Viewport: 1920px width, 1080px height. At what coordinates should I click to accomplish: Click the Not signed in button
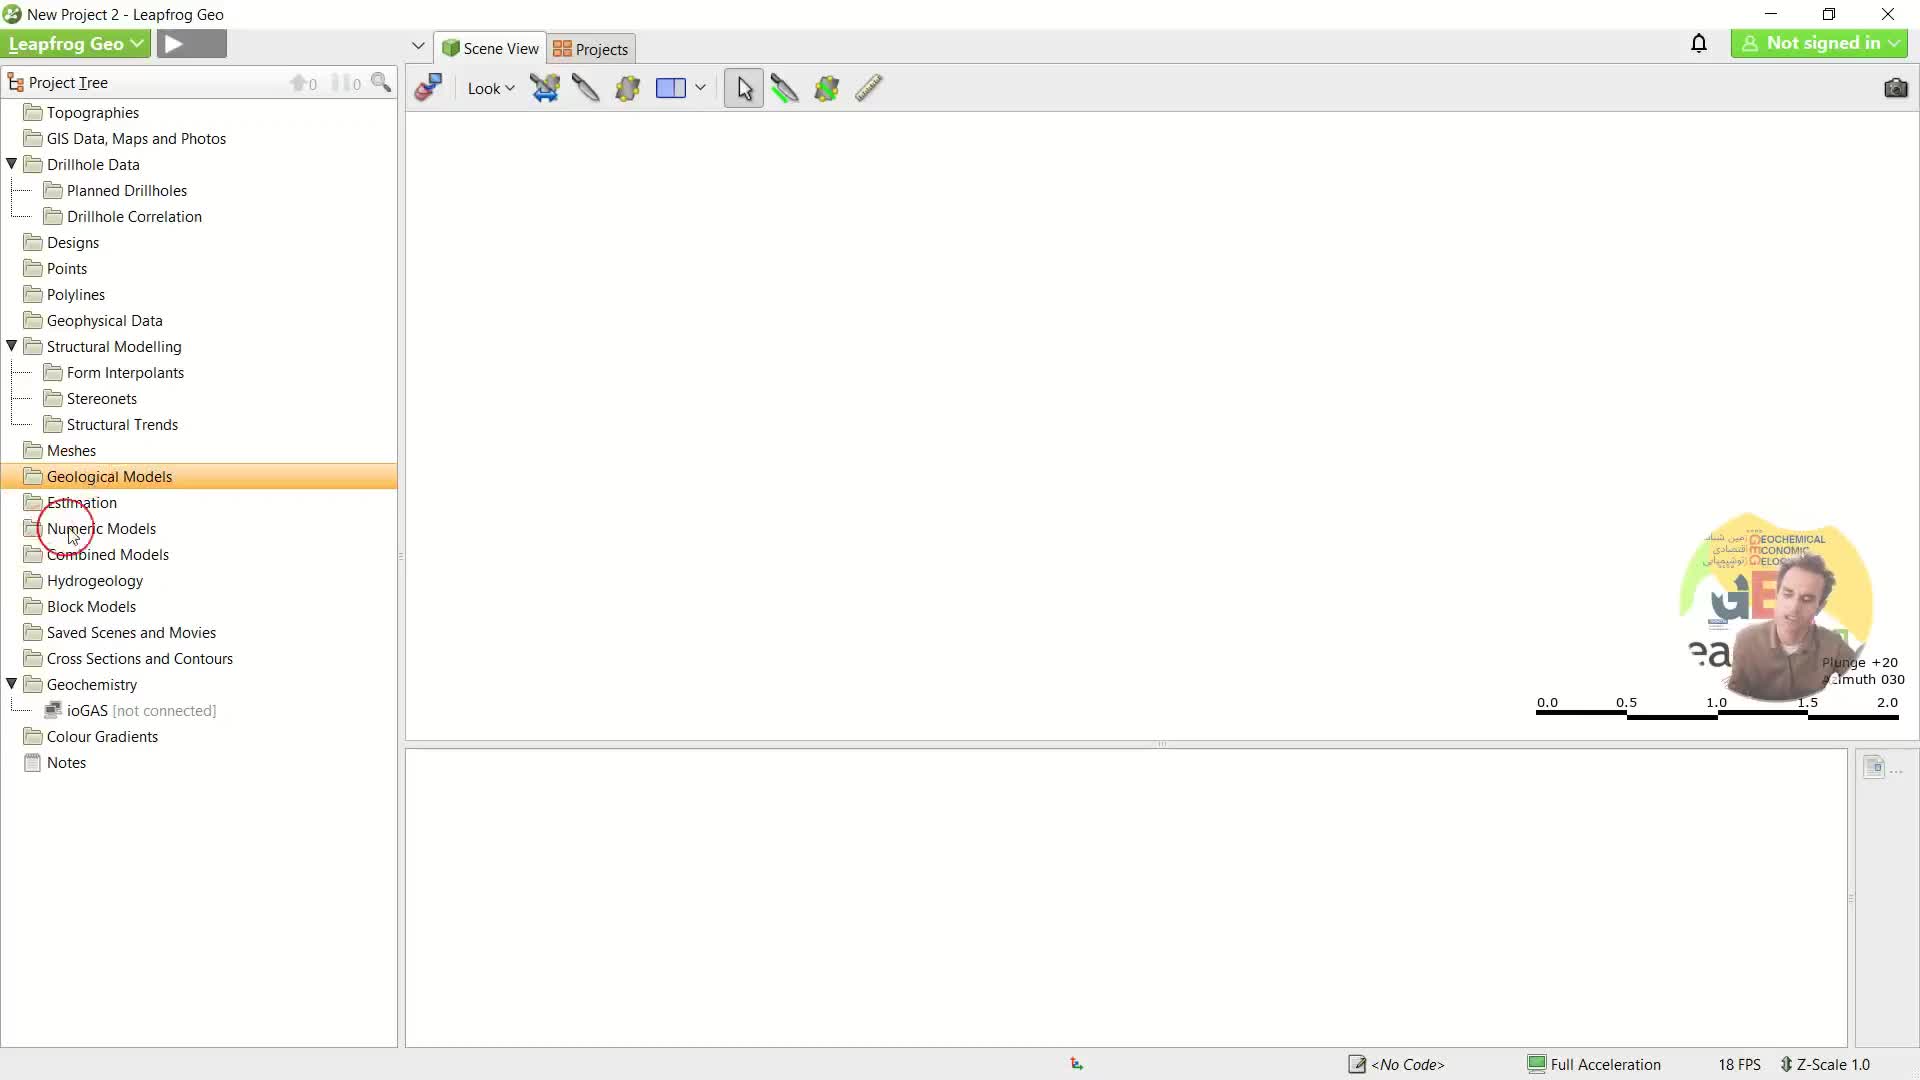[1819, 43]
